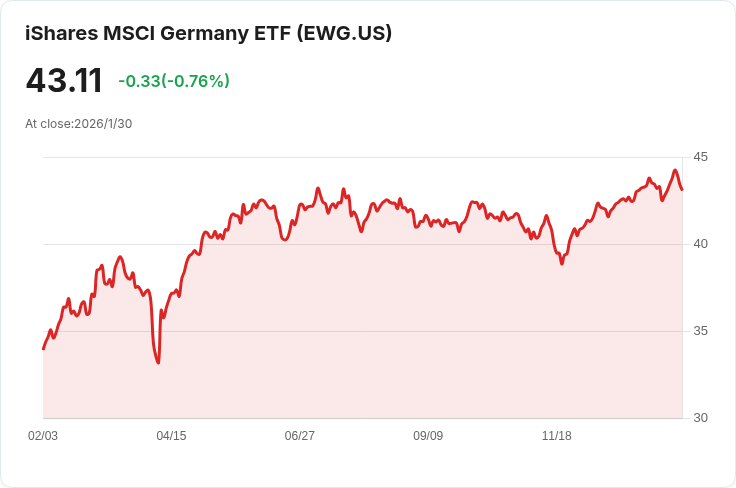
Task: Click the highest peak near chart's right end
Action: click(x=675, y=170)
